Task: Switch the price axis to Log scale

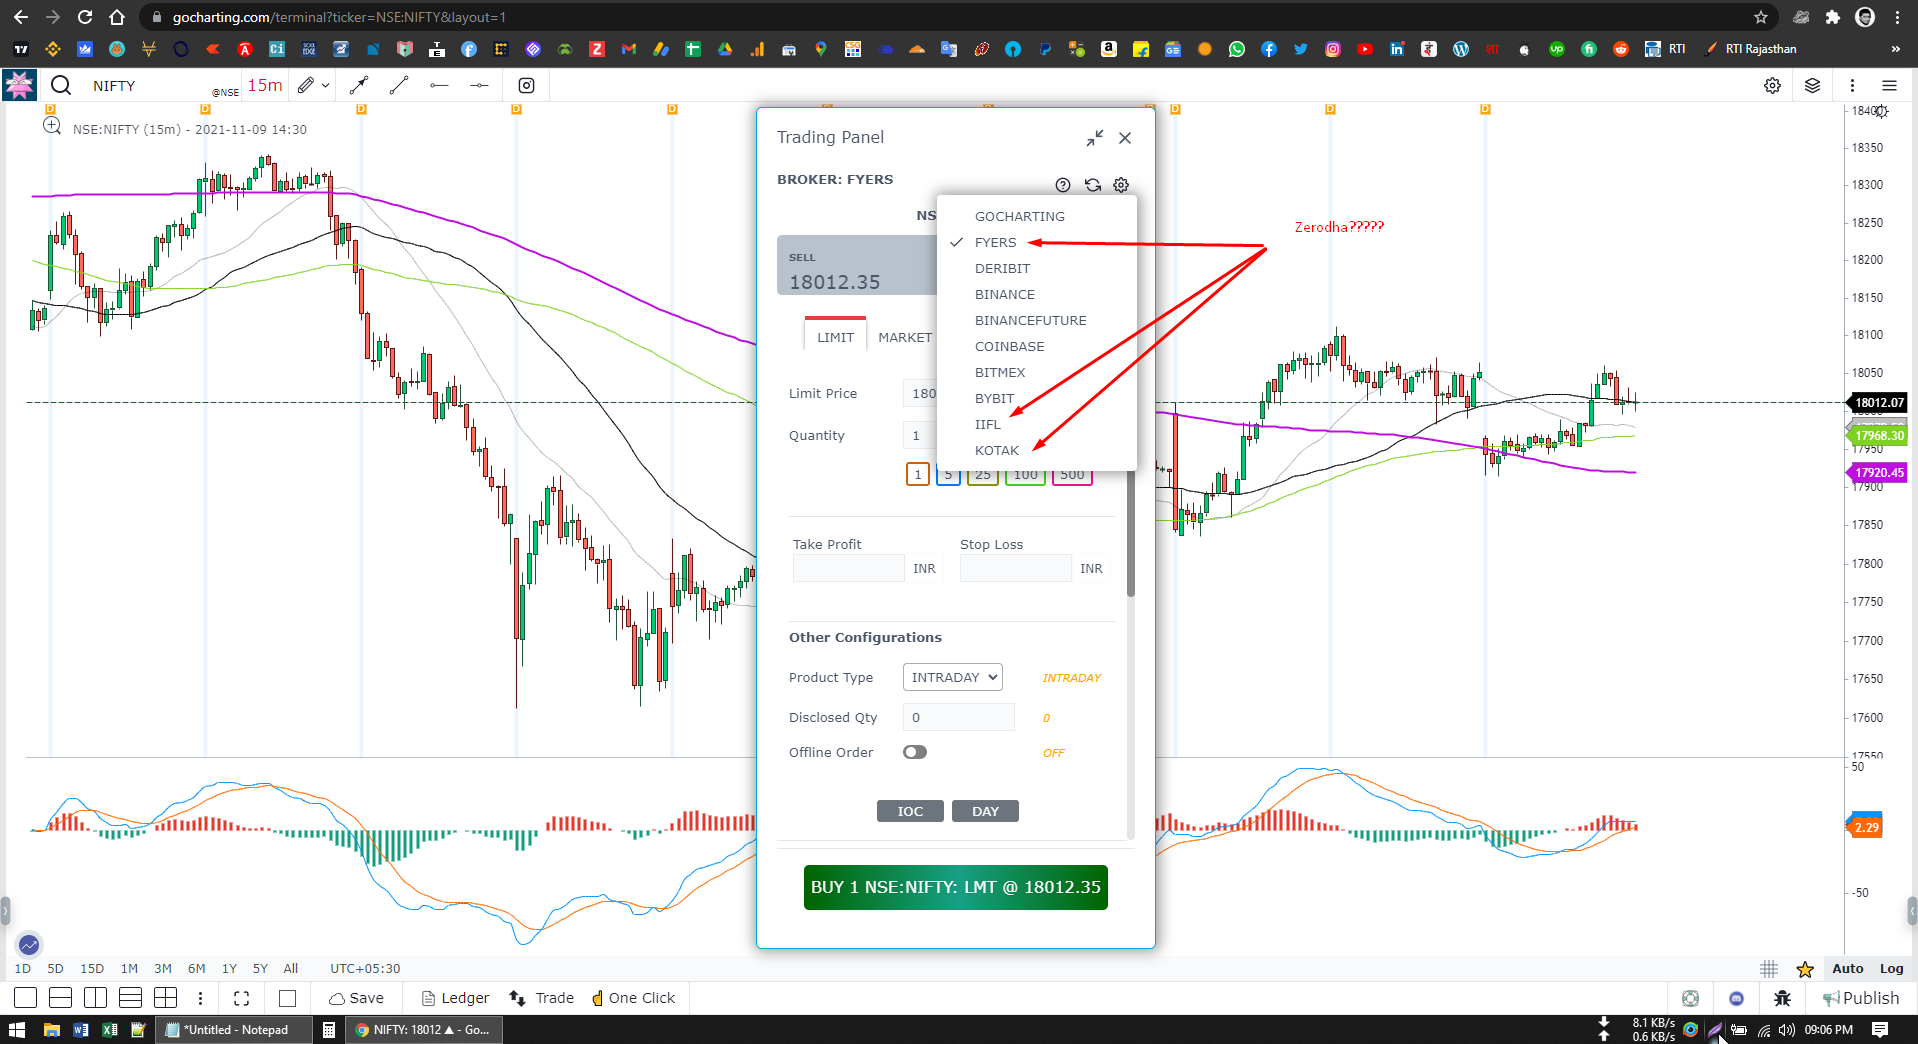Action: pyautogui.click(x=1891, y=968)
